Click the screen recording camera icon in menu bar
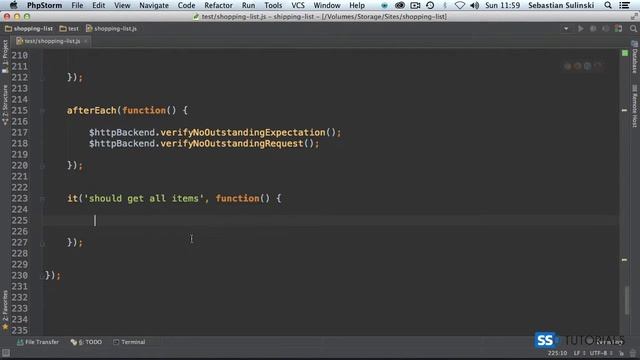This screenshot has height=360, width=640. [415, 5]
